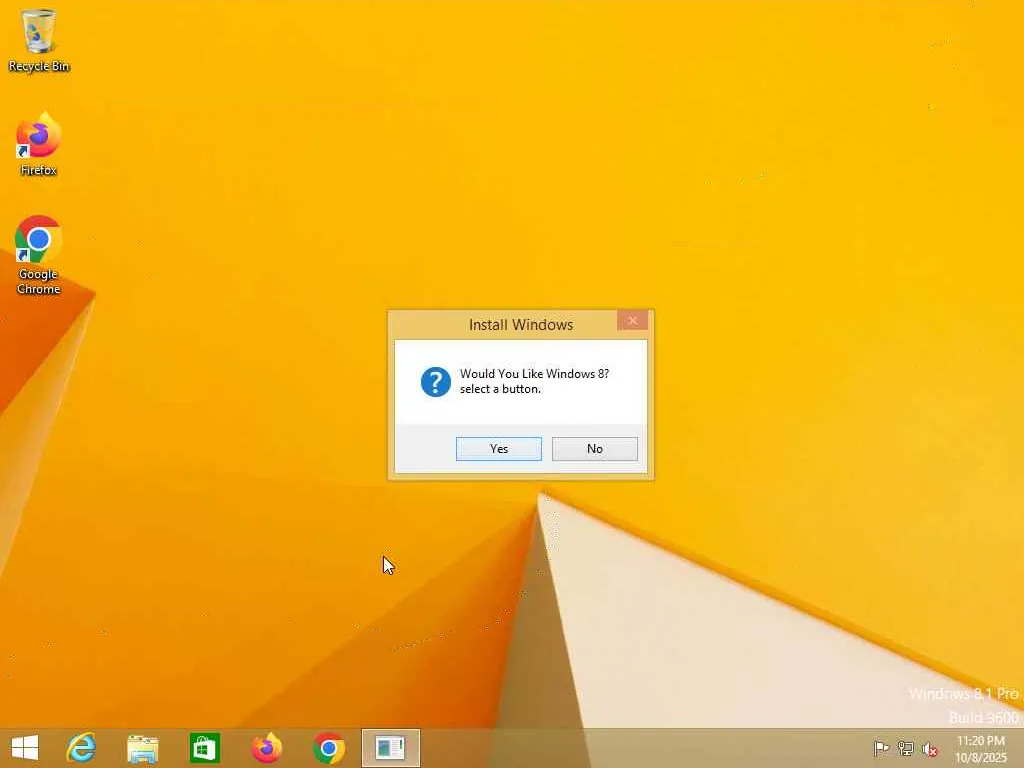Click the muted volume tray icon

(930, 749)
